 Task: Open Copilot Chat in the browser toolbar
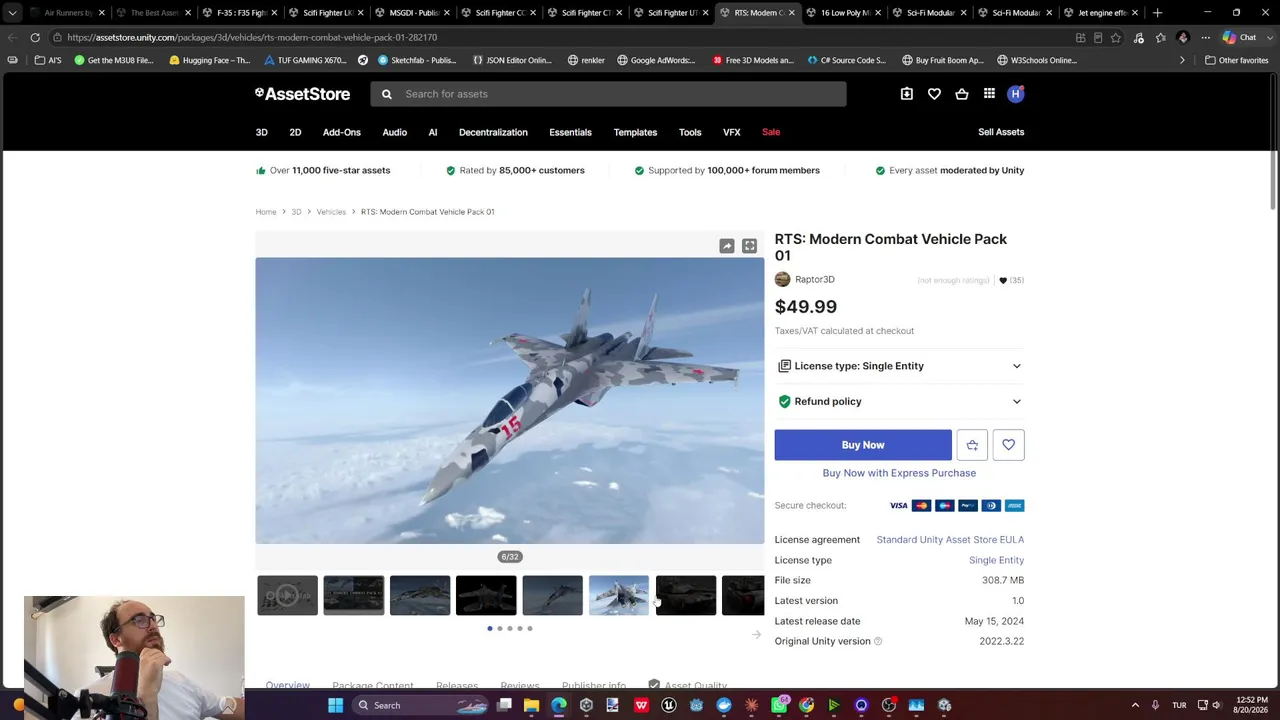tap(1239, 37)
